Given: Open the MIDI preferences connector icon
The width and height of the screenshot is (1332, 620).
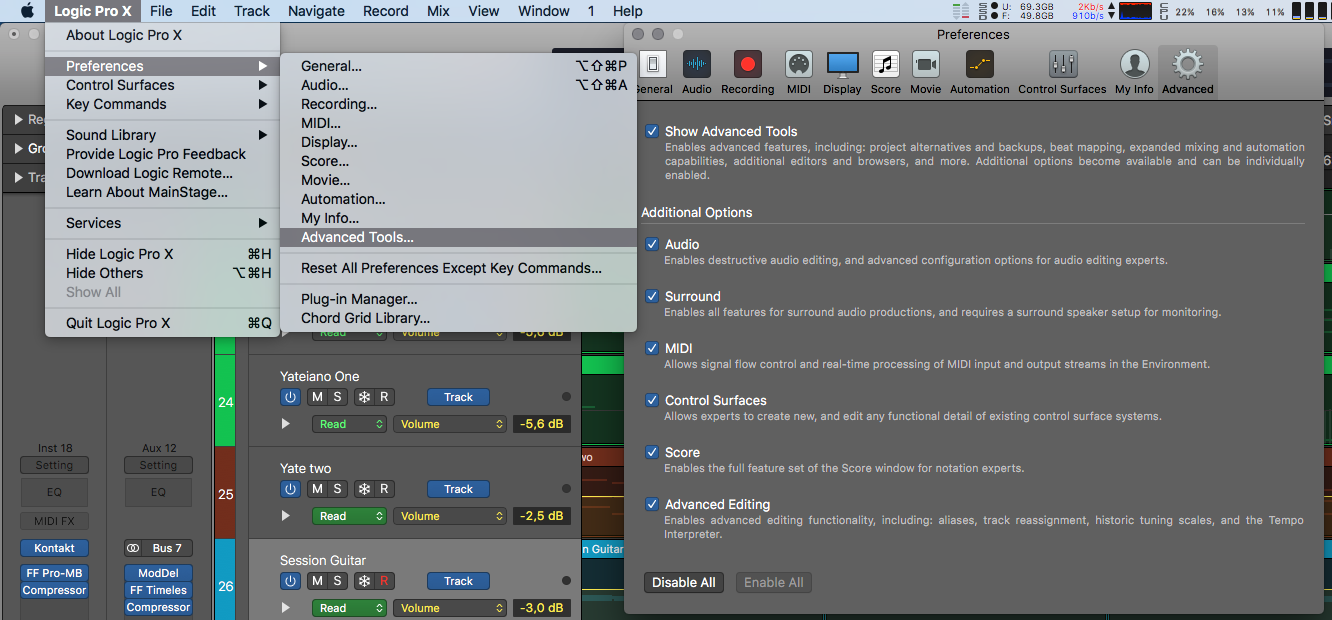Looking at the screenshot, I should tap(798, 65).
